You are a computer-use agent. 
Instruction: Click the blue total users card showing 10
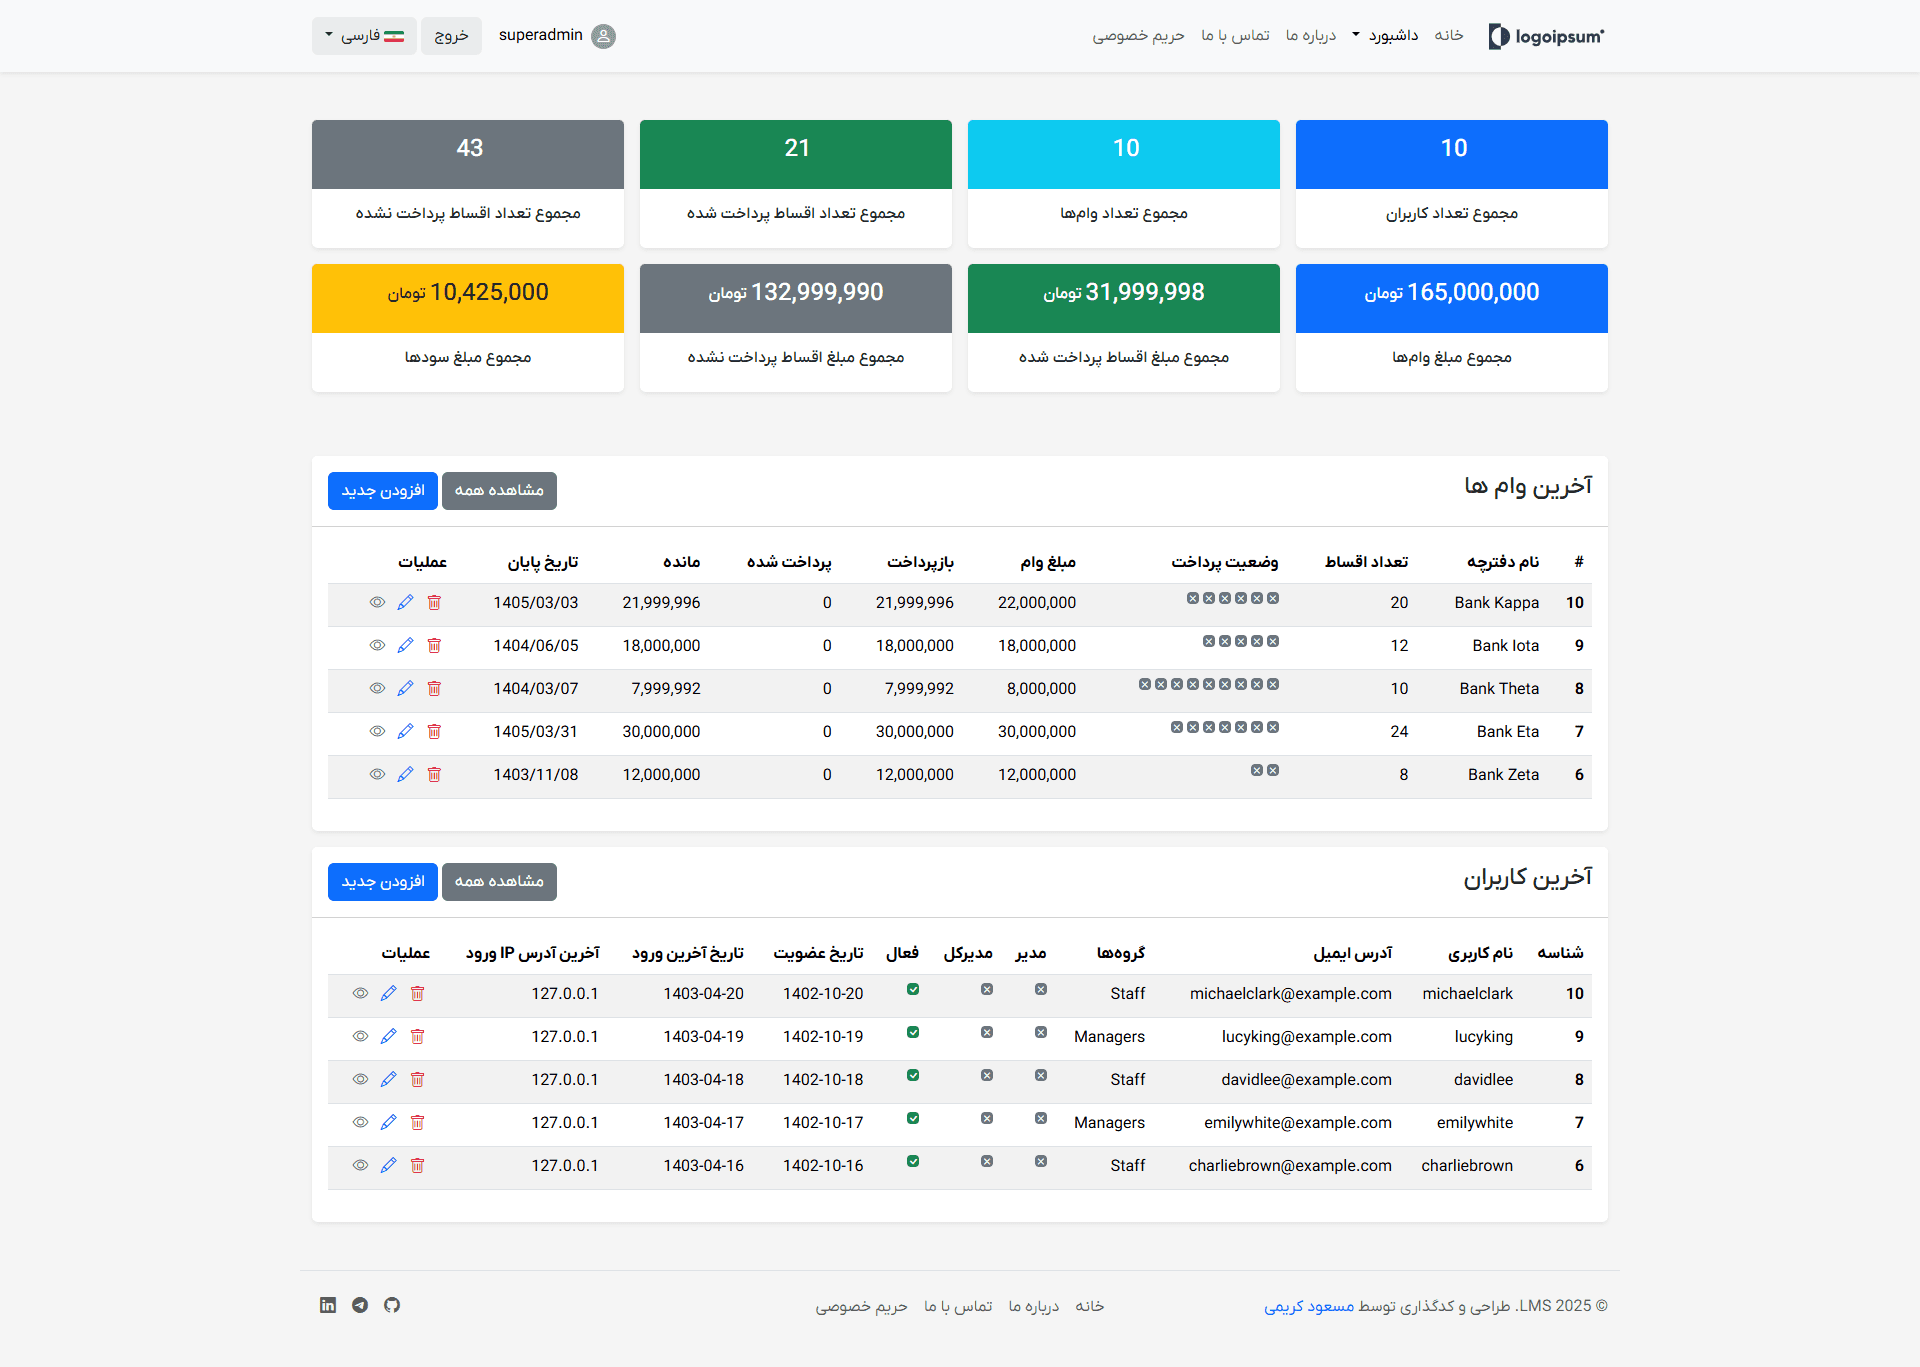coord(1452,184)
